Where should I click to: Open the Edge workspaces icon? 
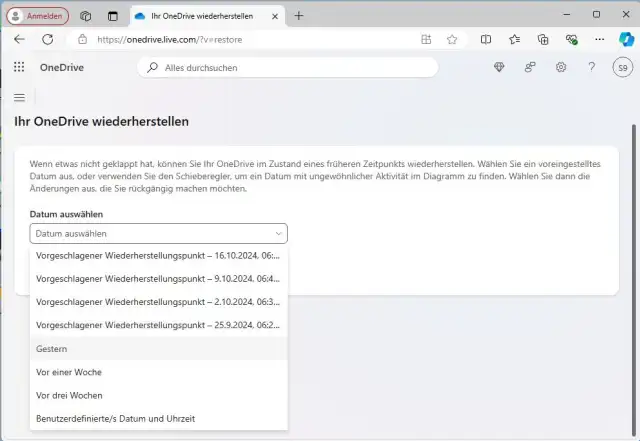pos(85,16)
